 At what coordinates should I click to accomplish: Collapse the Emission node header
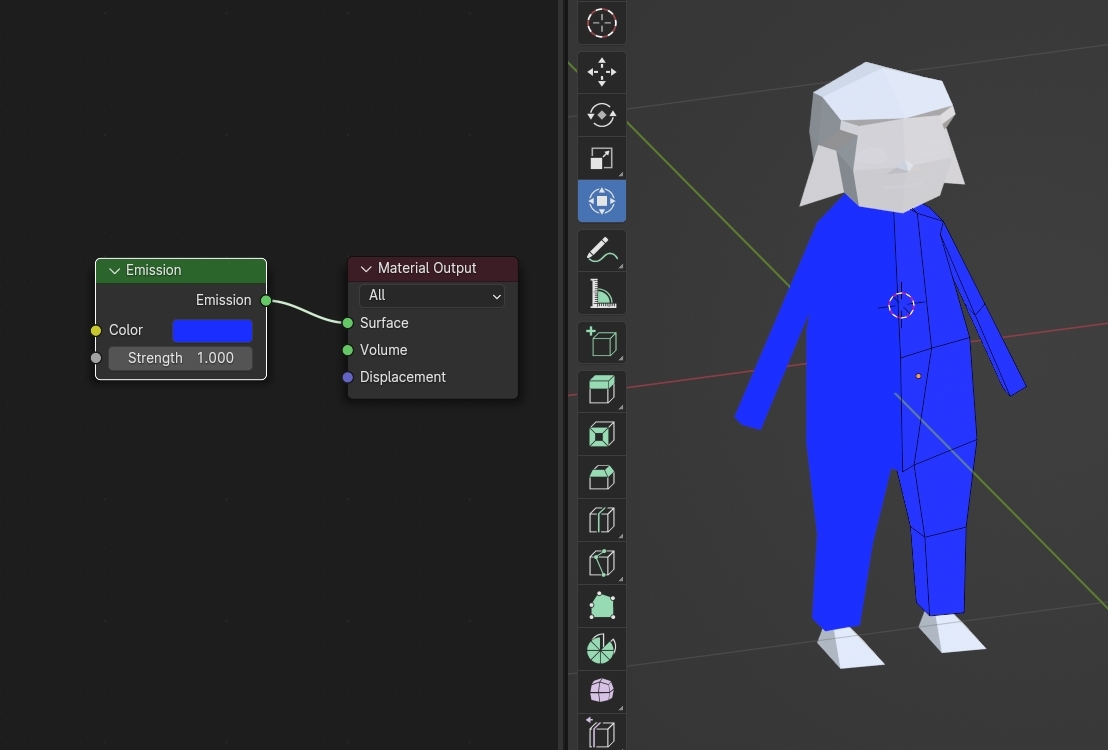pyautogui.click(x=113, y=270)
